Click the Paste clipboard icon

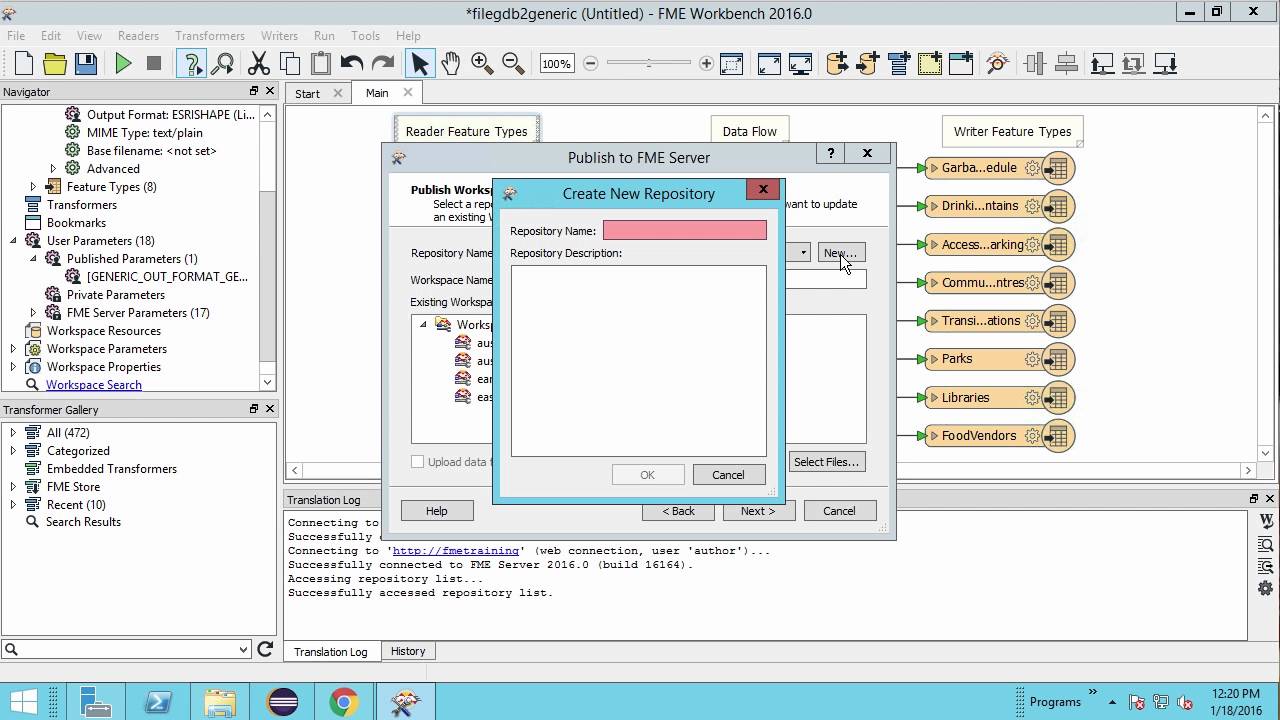tap(321, 64)
